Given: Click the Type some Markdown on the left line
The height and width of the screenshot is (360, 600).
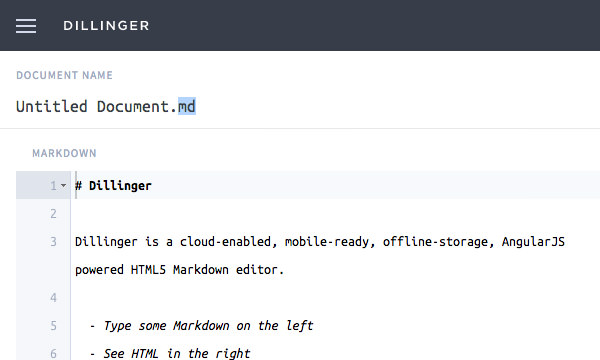Looking at the screenshot, I should (202, 326).
